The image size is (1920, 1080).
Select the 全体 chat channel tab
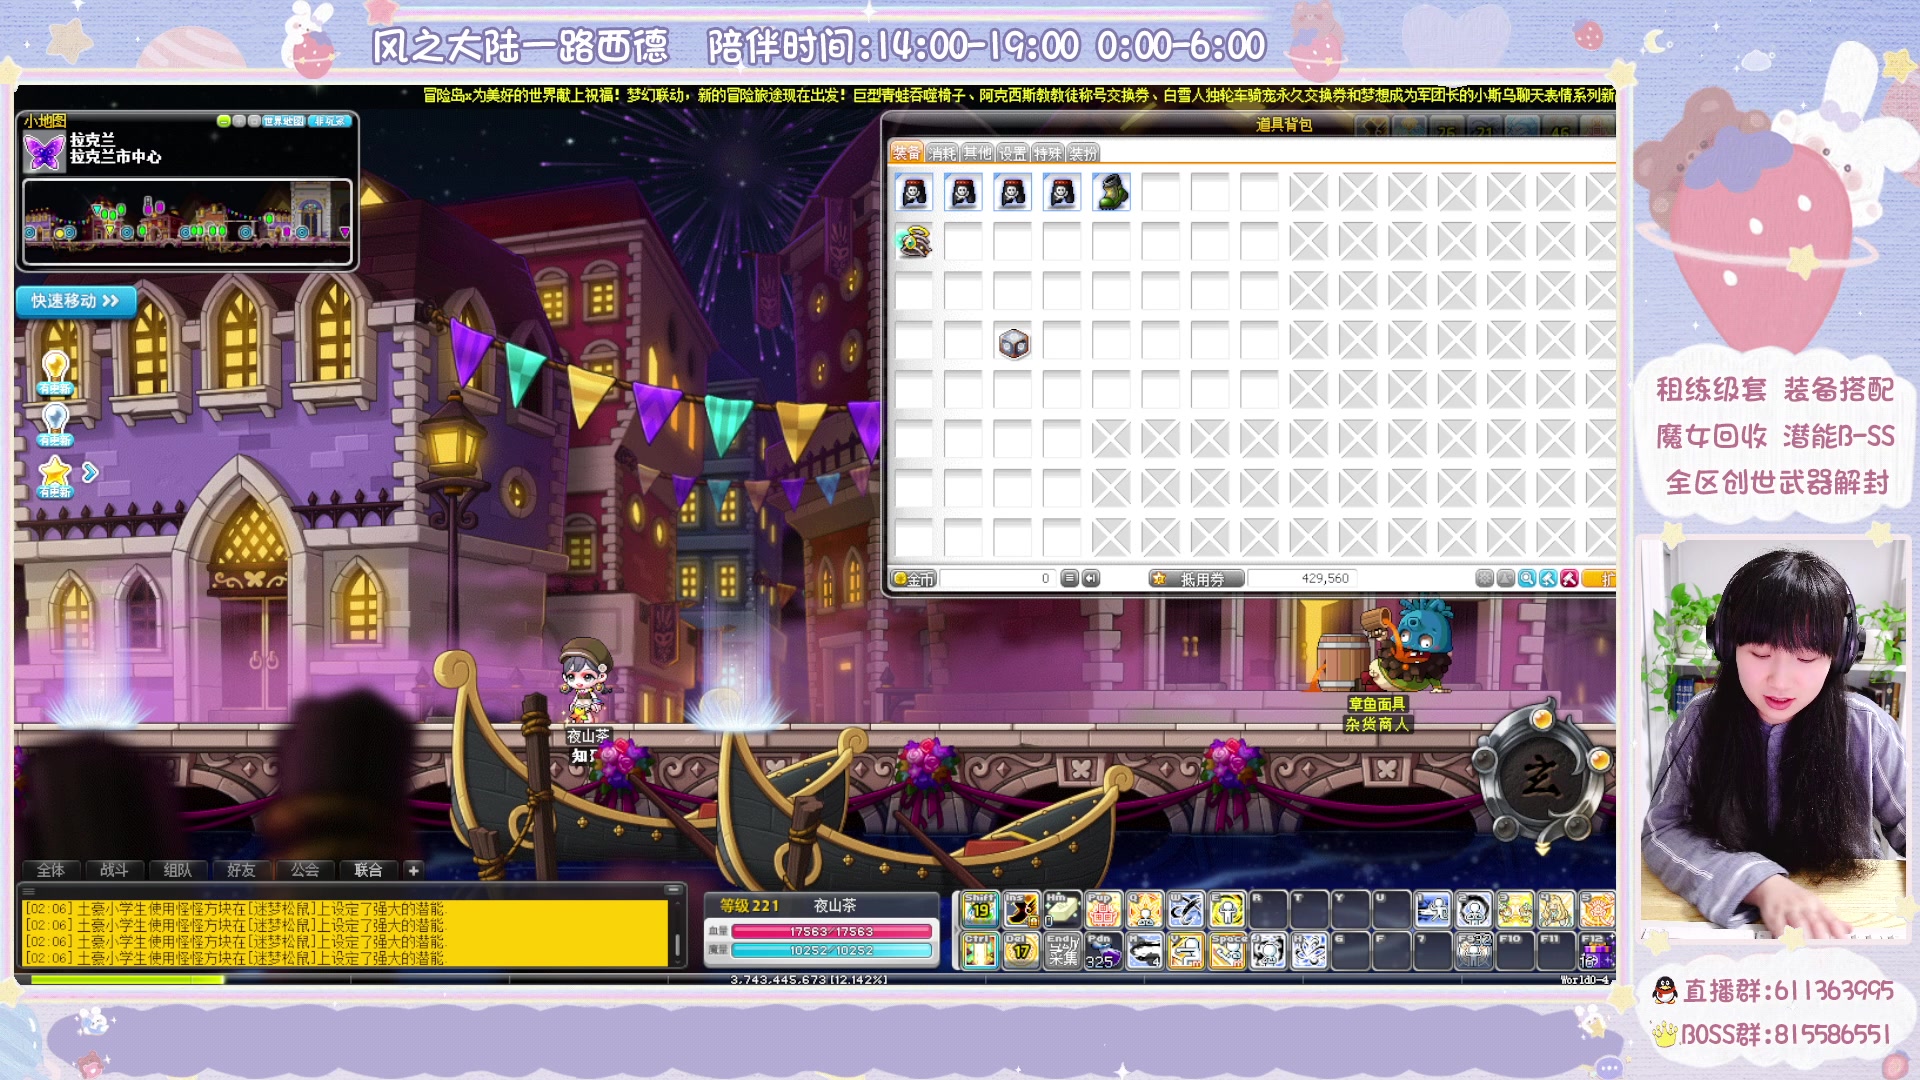click(x=50, y=870)
